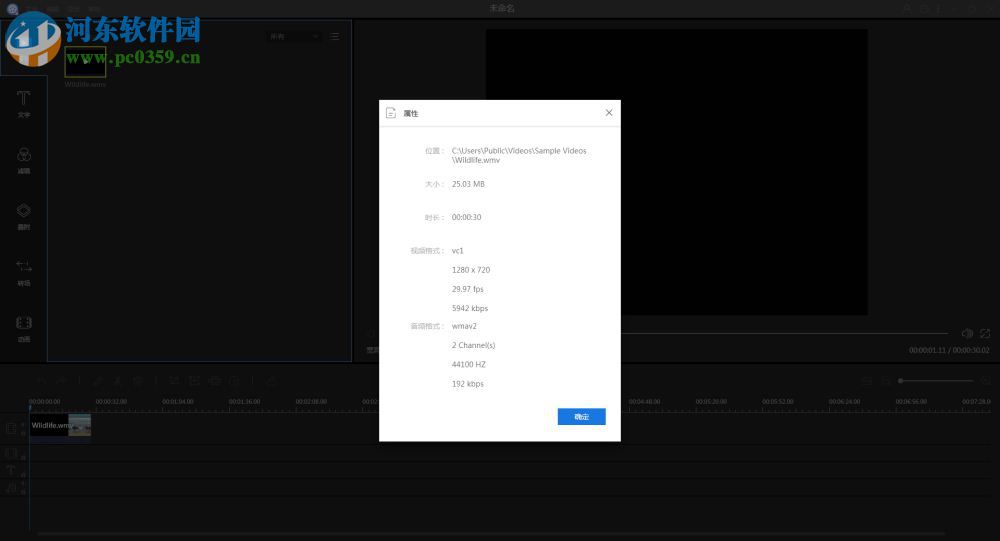Select the Wildlife.wmv thumbnail in the media library
Viewport: 1000px width, 541px height.
pyautogui.click(x=85, y=61)
